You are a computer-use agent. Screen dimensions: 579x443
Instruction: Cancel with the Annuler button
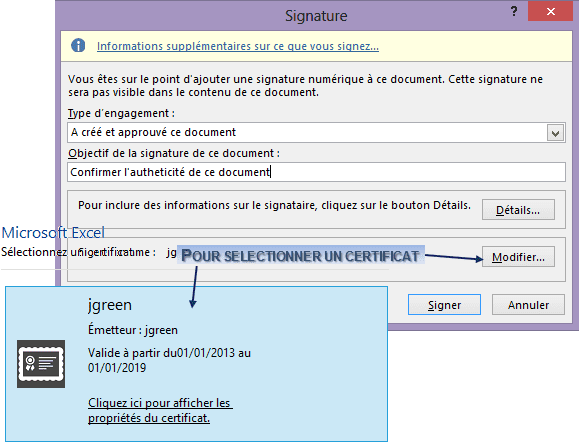tap(528, 305)
